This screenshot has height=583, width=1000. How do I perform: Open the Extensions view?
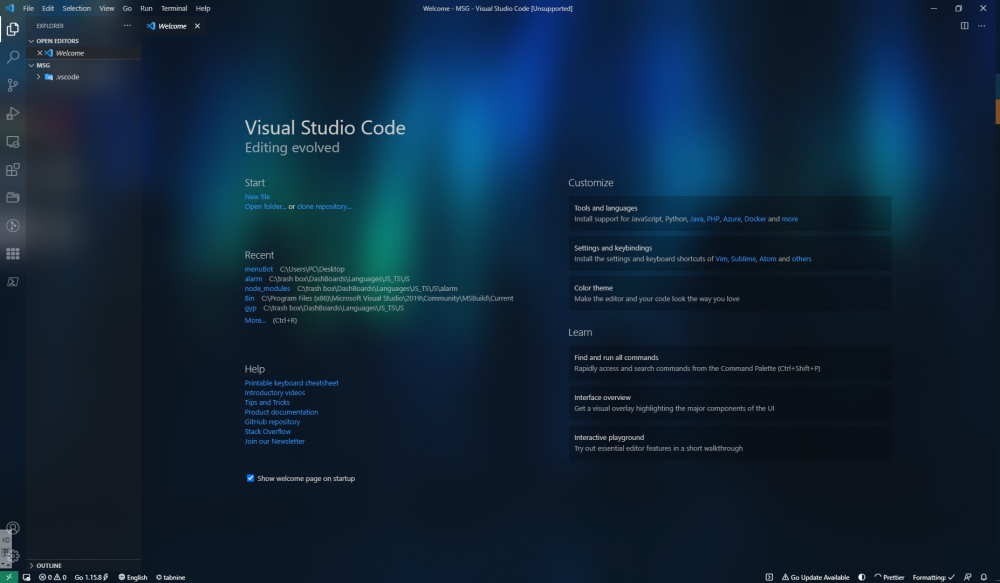pyautogui.click(x=13, y=170)
